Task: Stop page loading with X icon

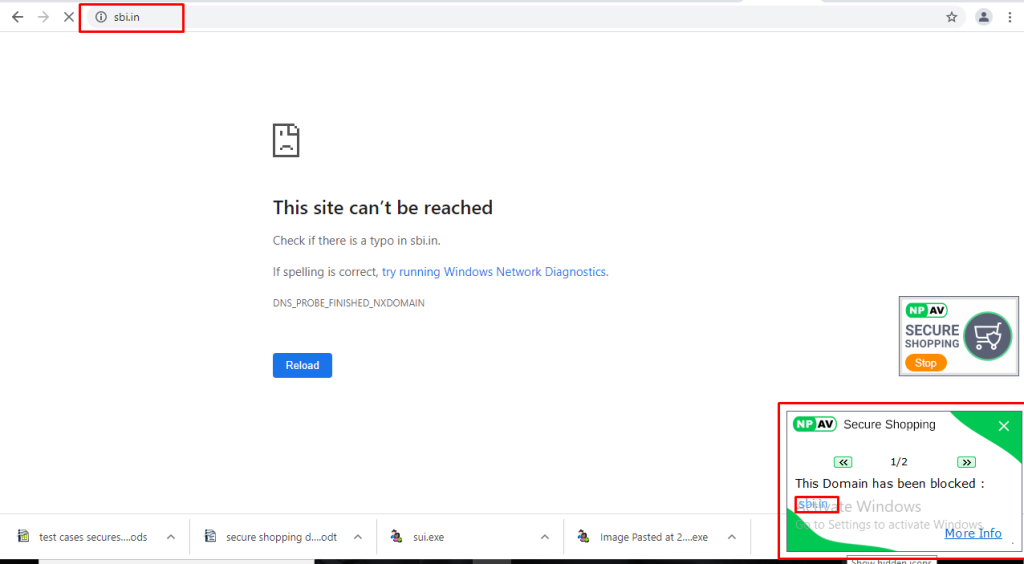Action: coord(68,17)
